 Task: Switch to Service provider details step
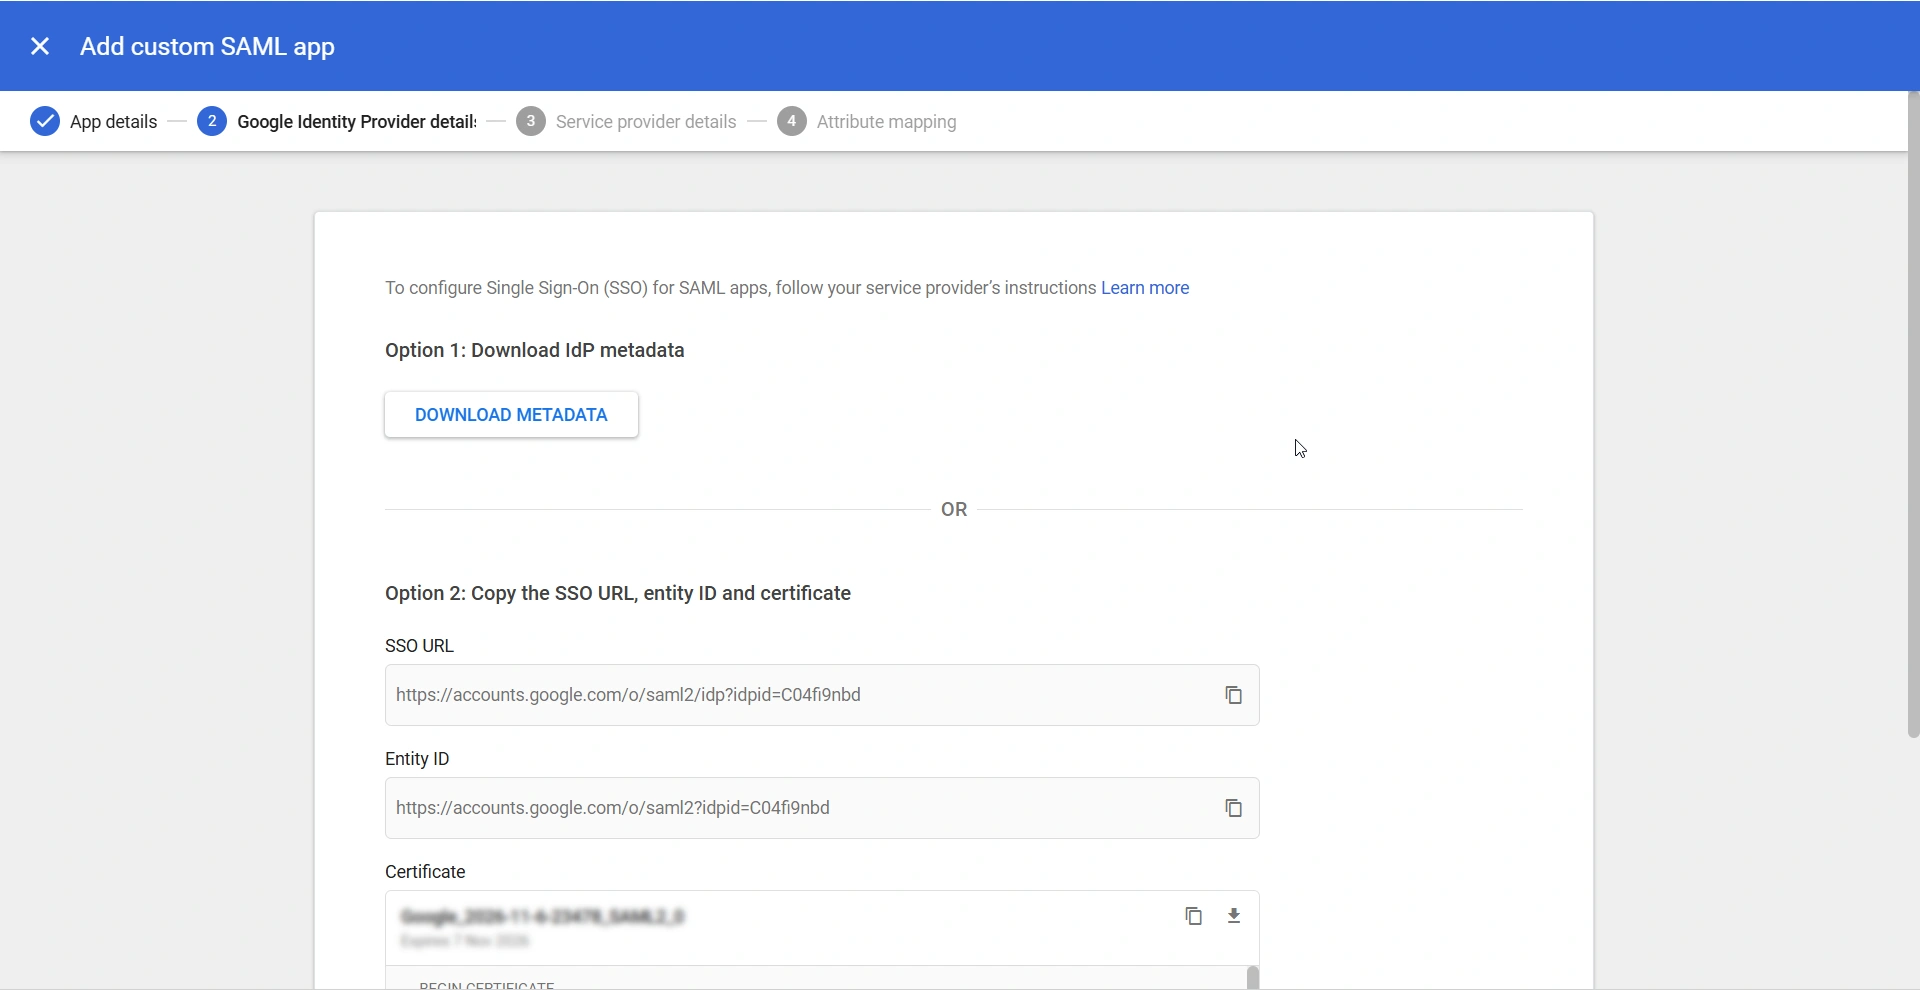pyautogui.click(x=645, y=121)
